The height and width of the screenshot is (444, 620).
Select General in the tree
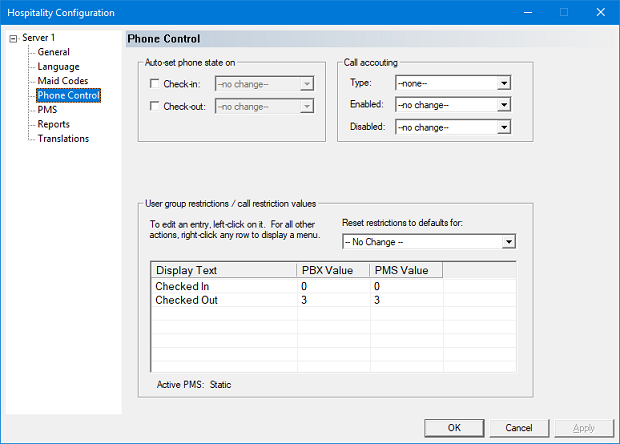[53, 52]
